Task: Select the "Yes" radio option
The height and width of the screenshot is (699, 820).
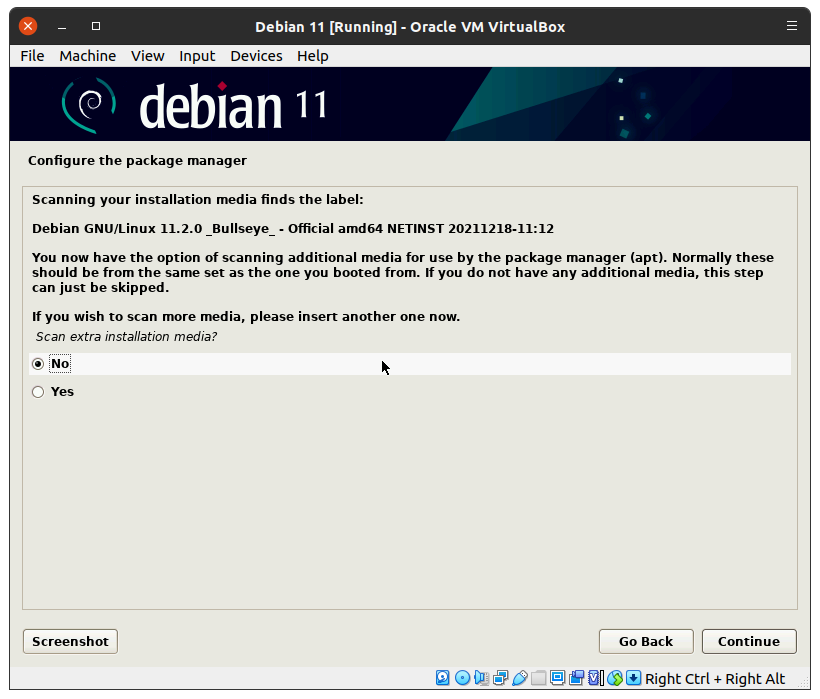Action: pos(38,392)
